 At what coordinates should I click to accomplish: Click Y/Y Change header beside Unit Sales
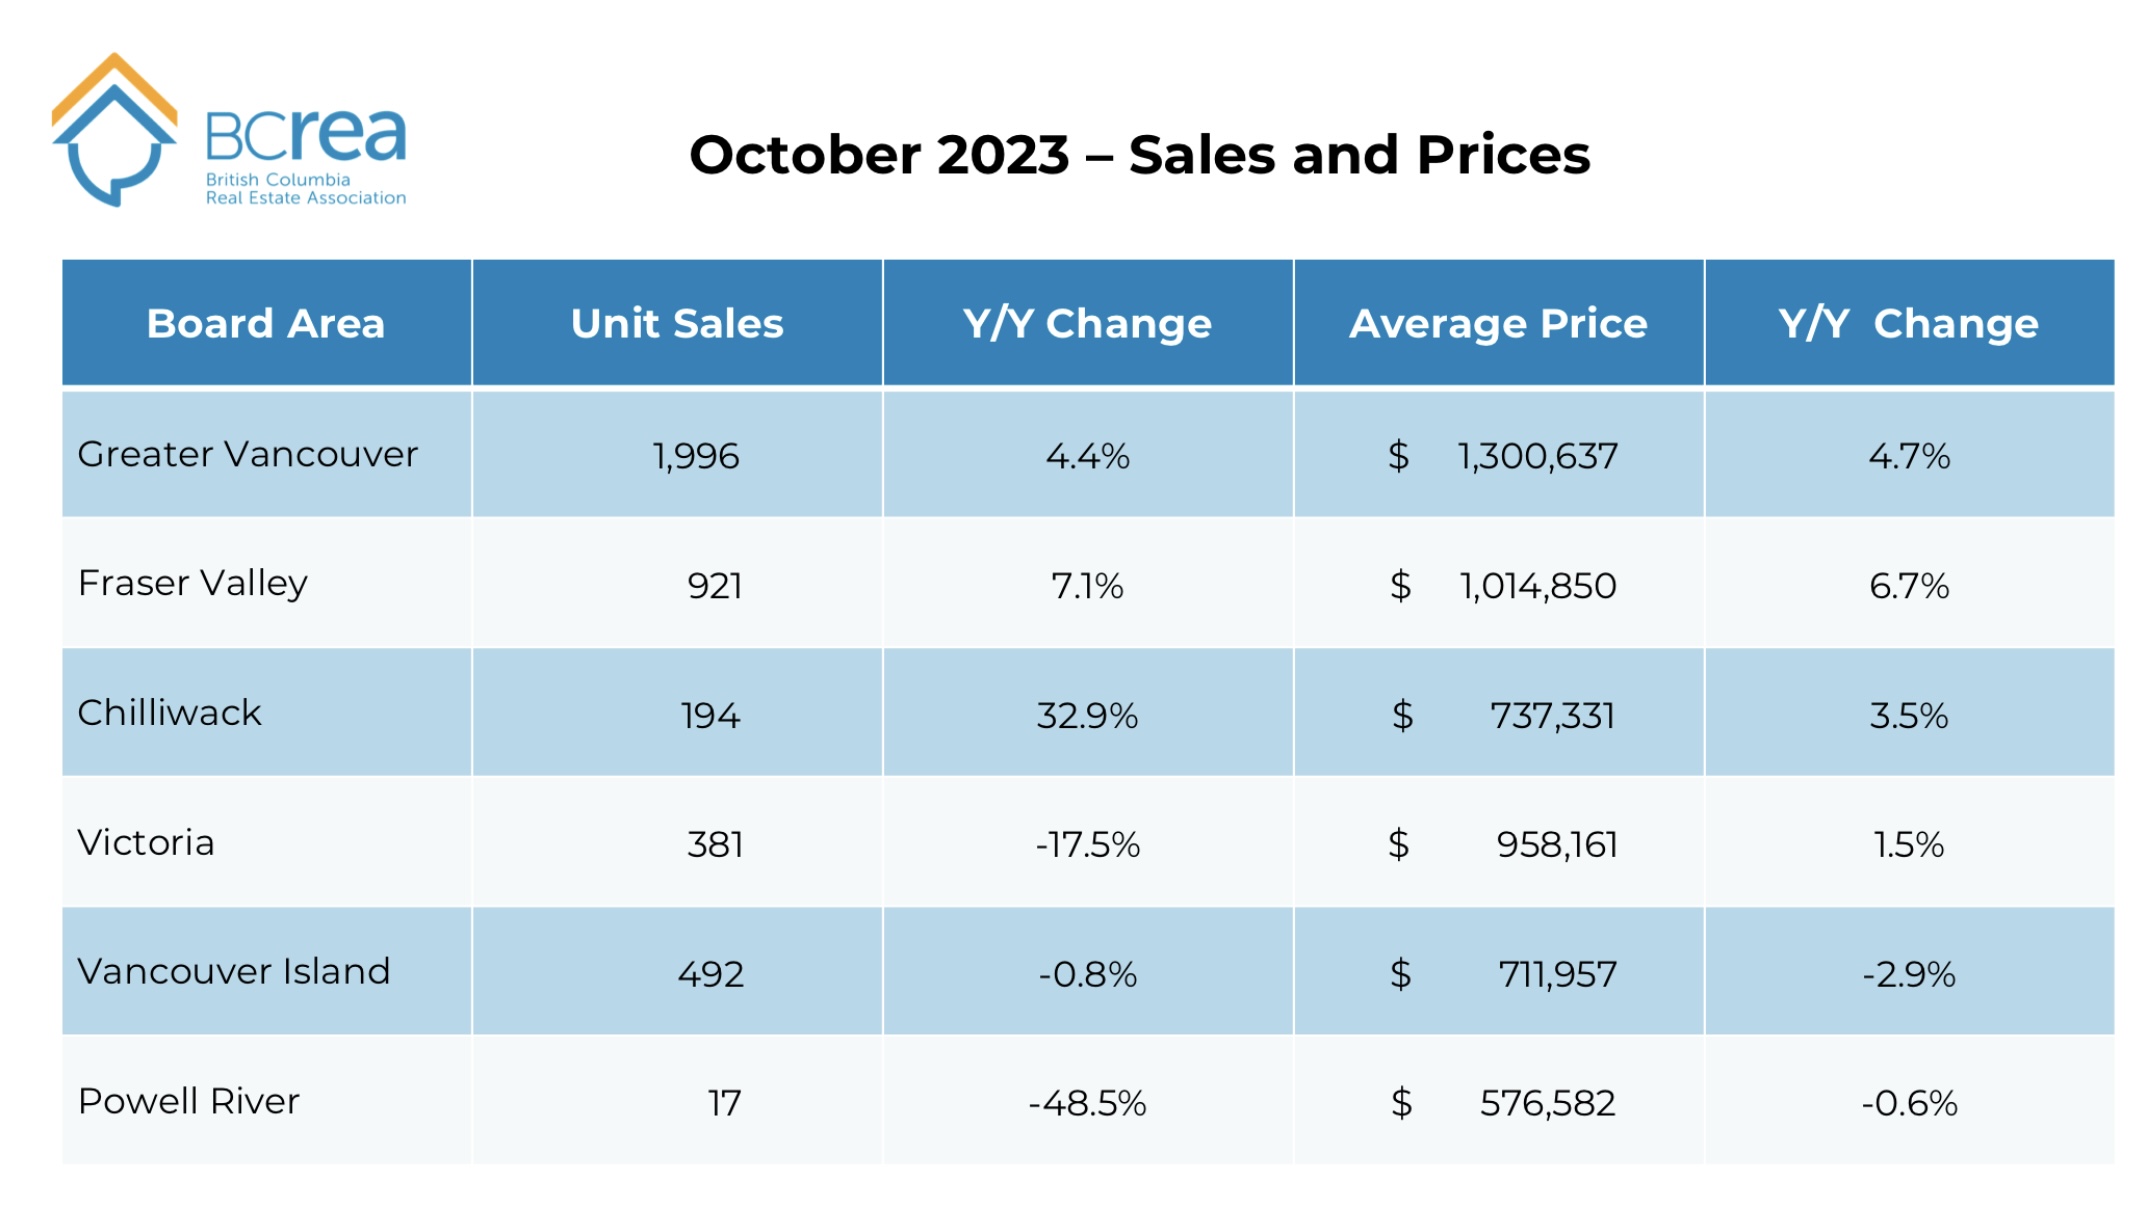tap(1087, 324)
